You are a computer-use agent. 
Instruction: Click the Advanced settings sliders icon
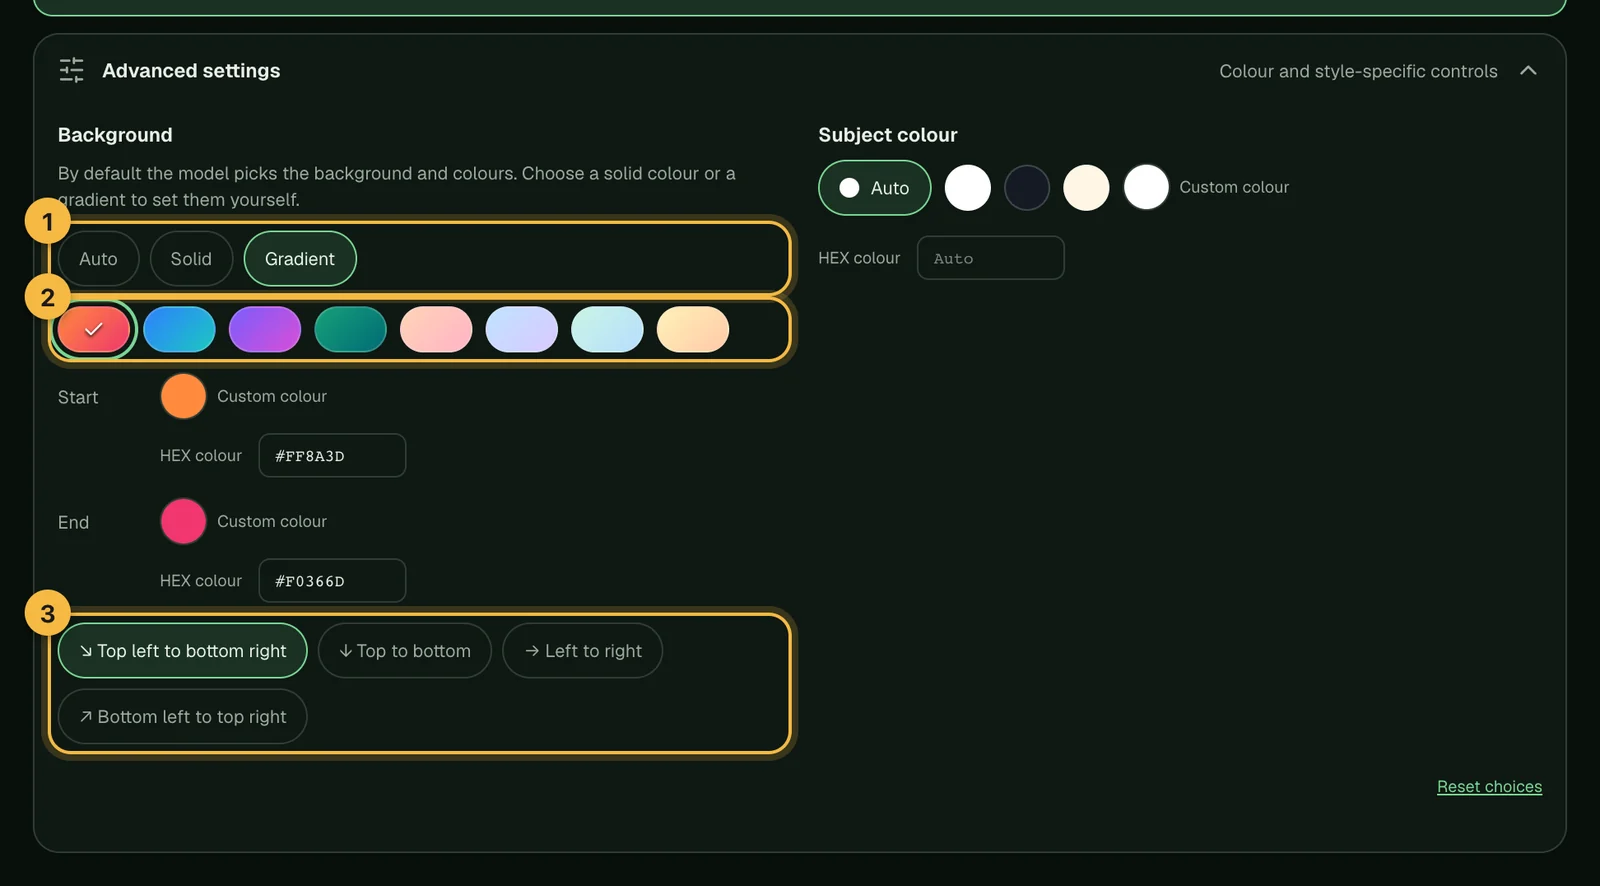(x=71, y=70)
